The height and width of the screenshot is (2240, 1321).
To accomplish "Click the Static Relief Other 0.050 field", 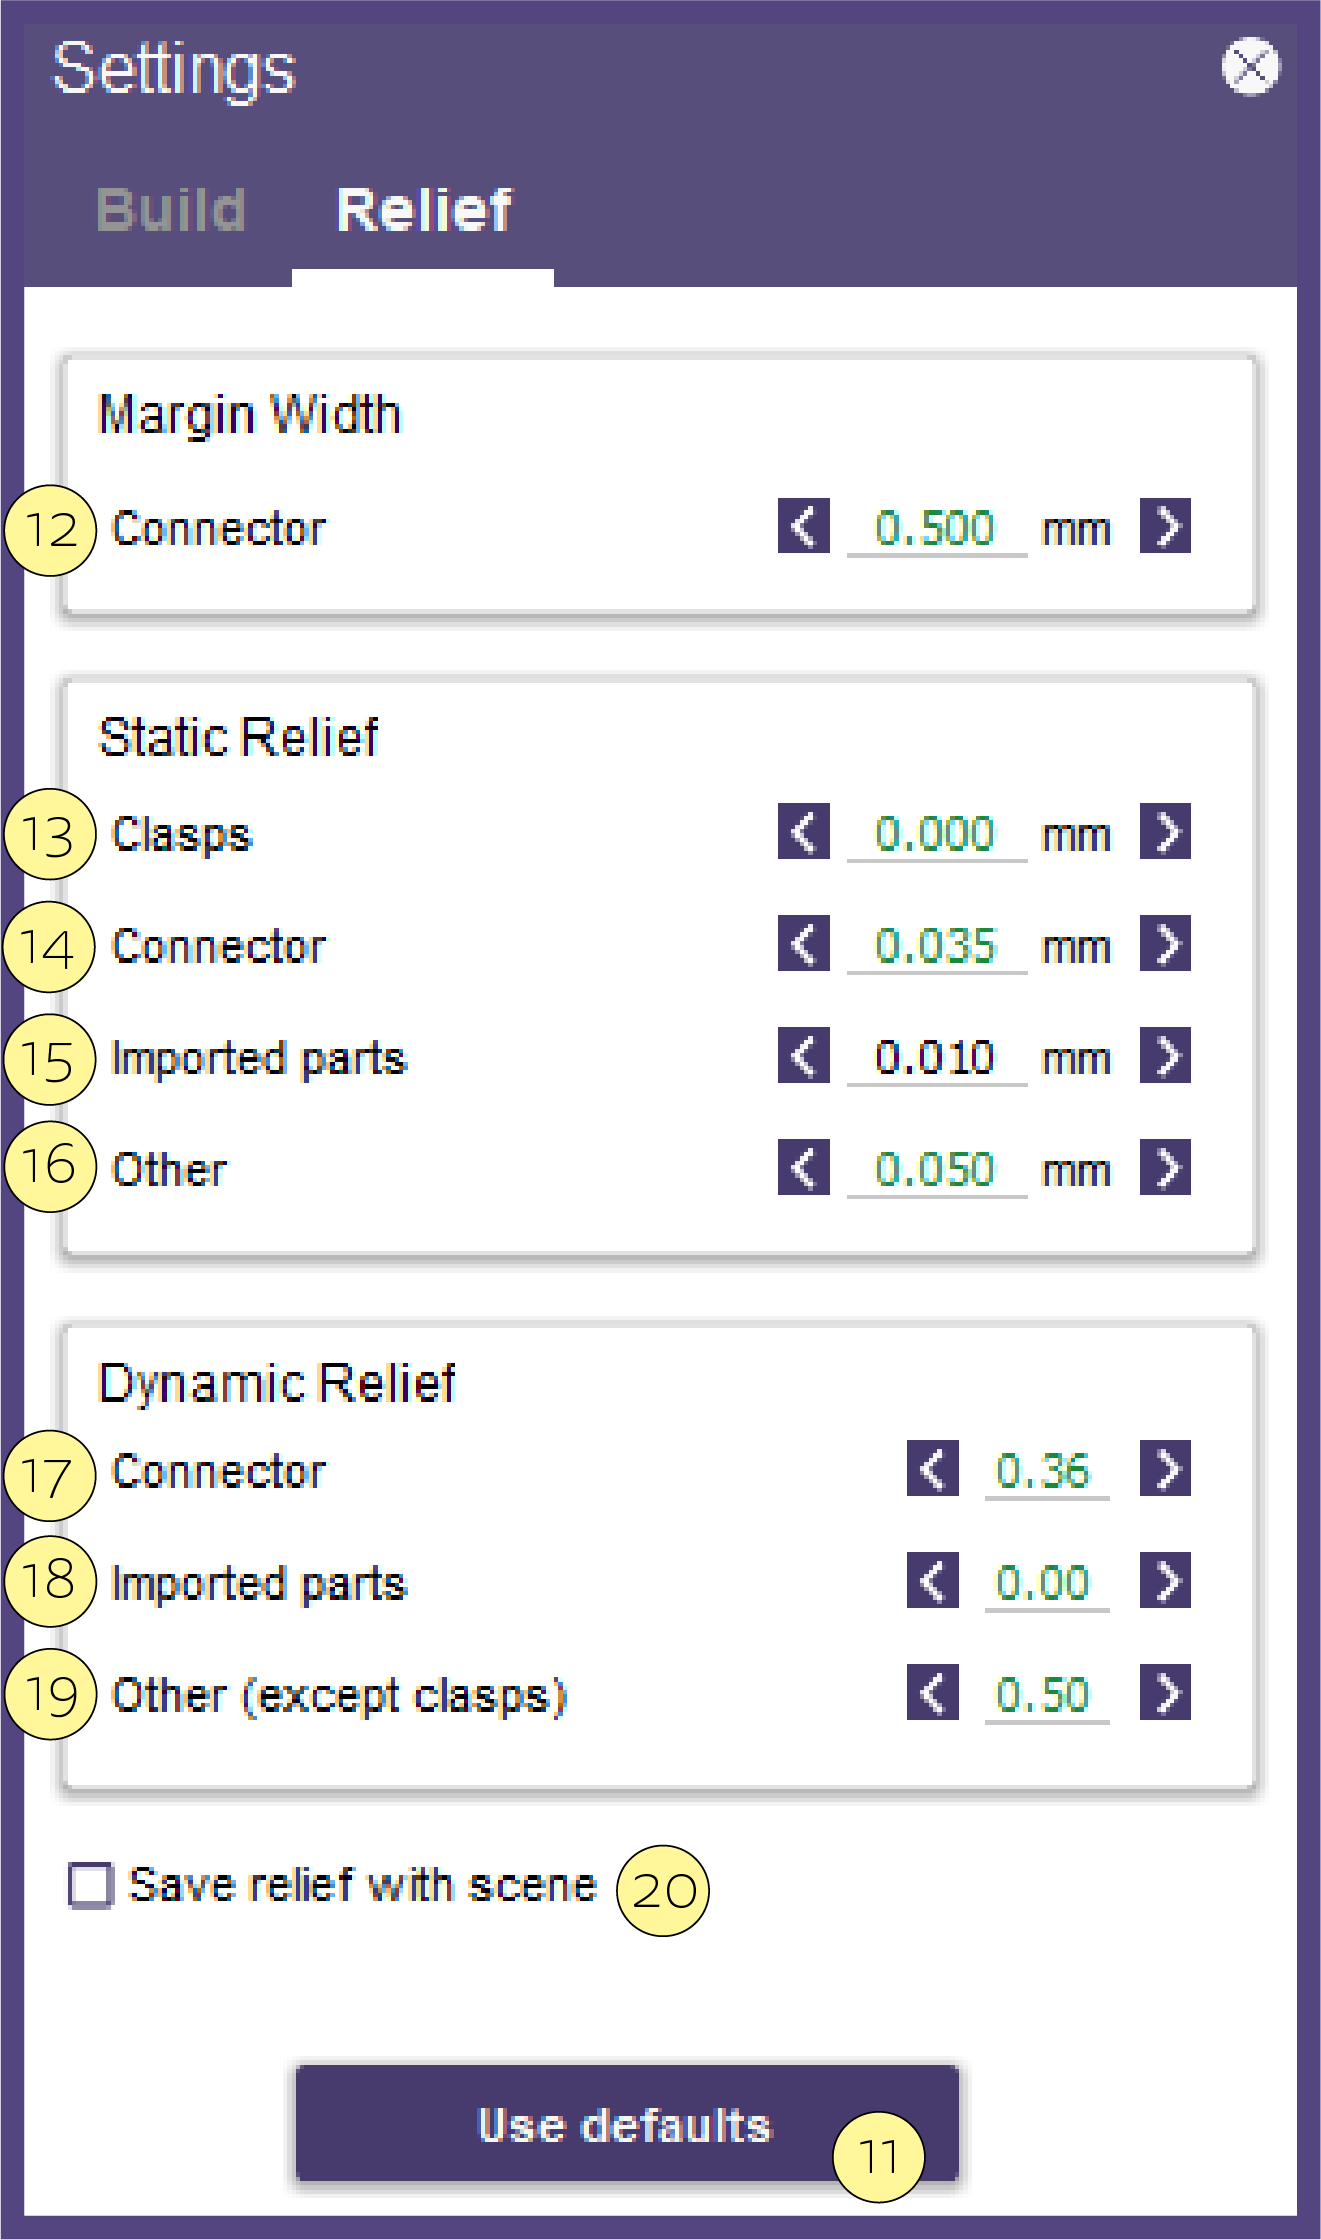I will 937,1169.
